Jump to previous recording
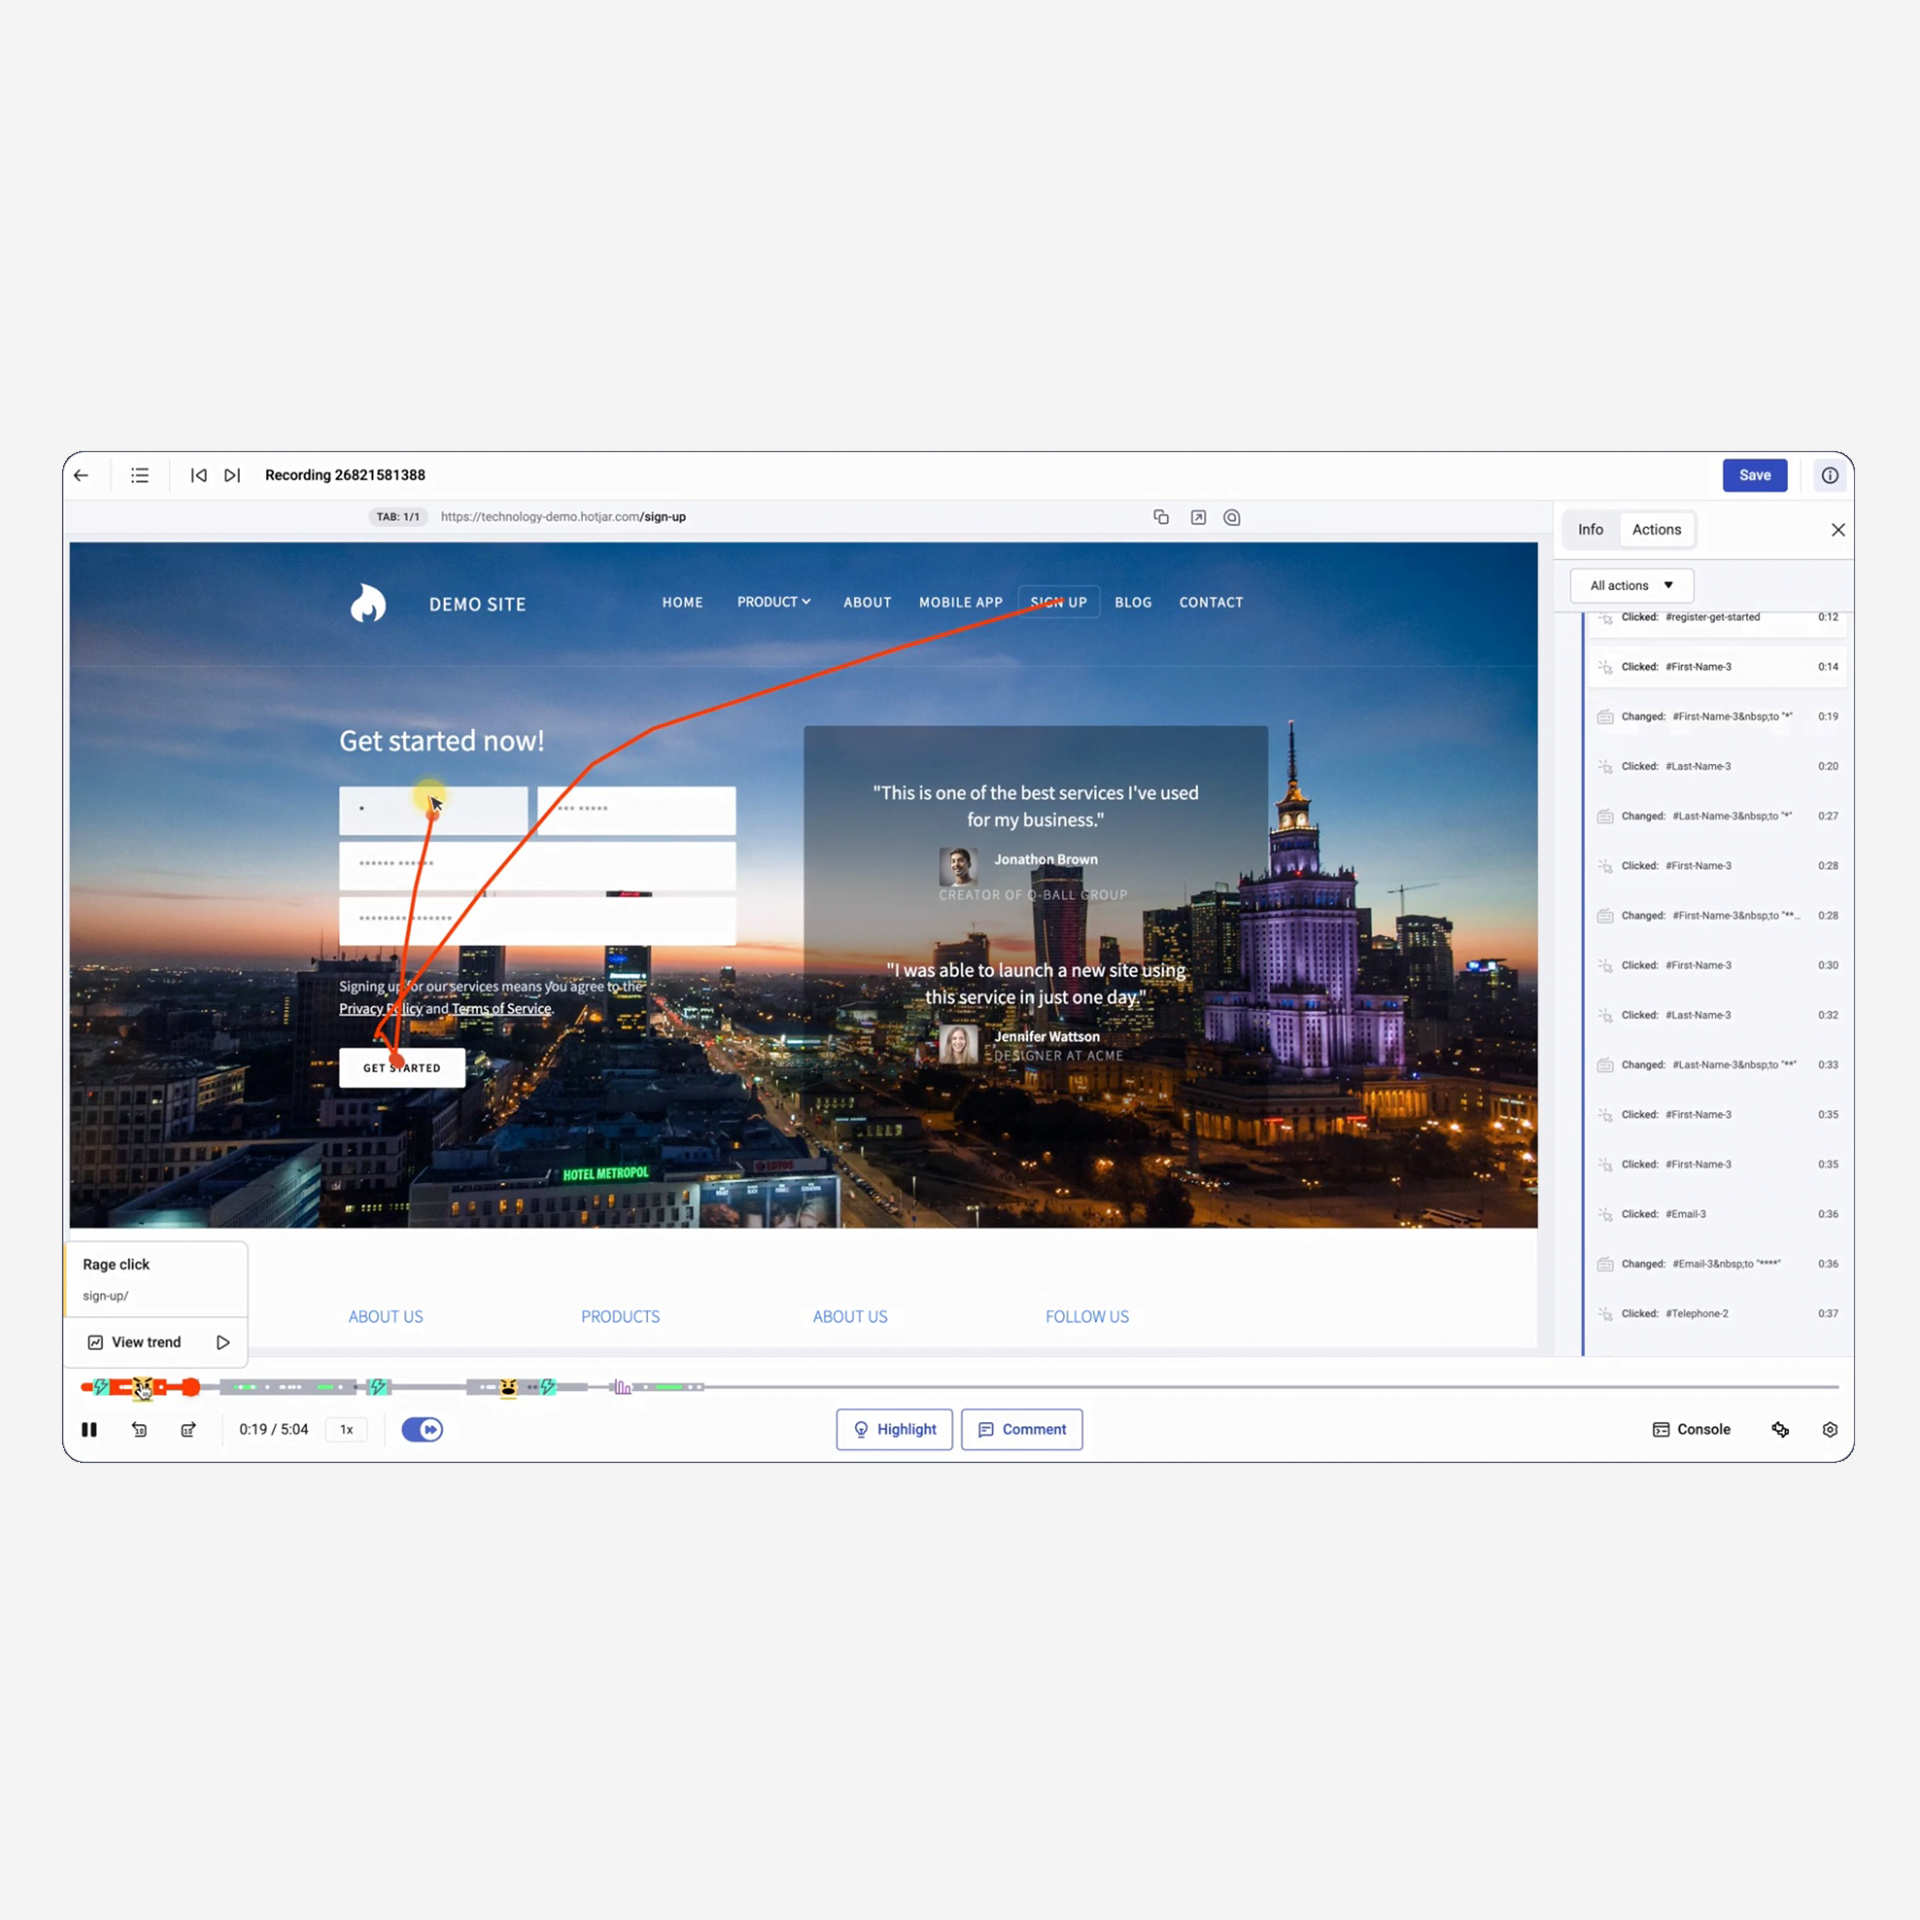 [x=199, y=475]
